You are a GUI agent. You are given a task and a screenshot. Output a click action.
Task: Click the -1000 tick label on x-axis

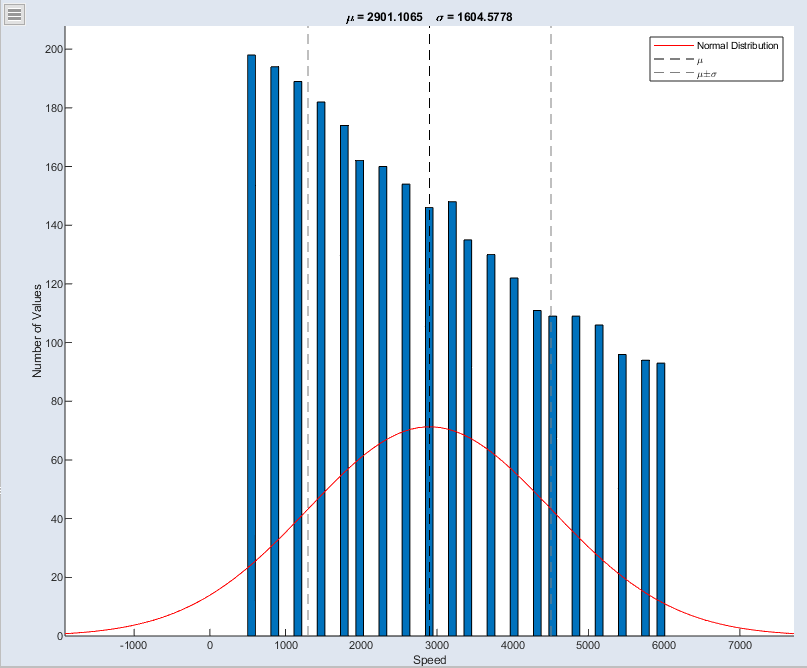point(133,646)
